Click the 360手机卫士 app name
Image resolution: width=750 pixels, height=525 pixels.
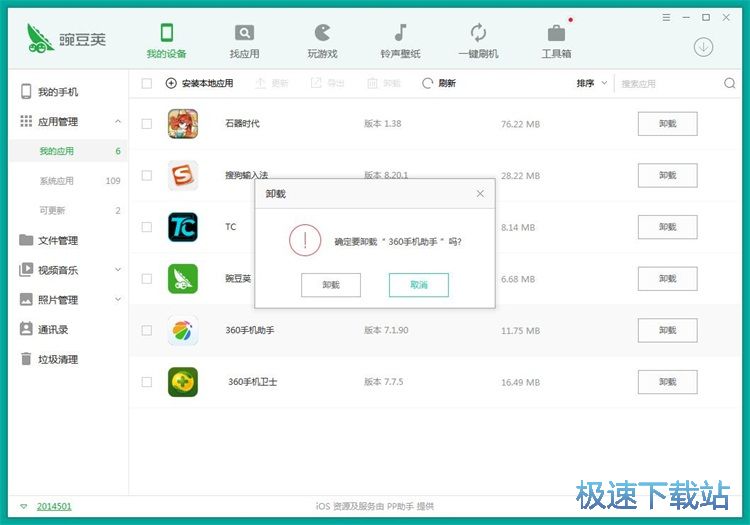253,382
